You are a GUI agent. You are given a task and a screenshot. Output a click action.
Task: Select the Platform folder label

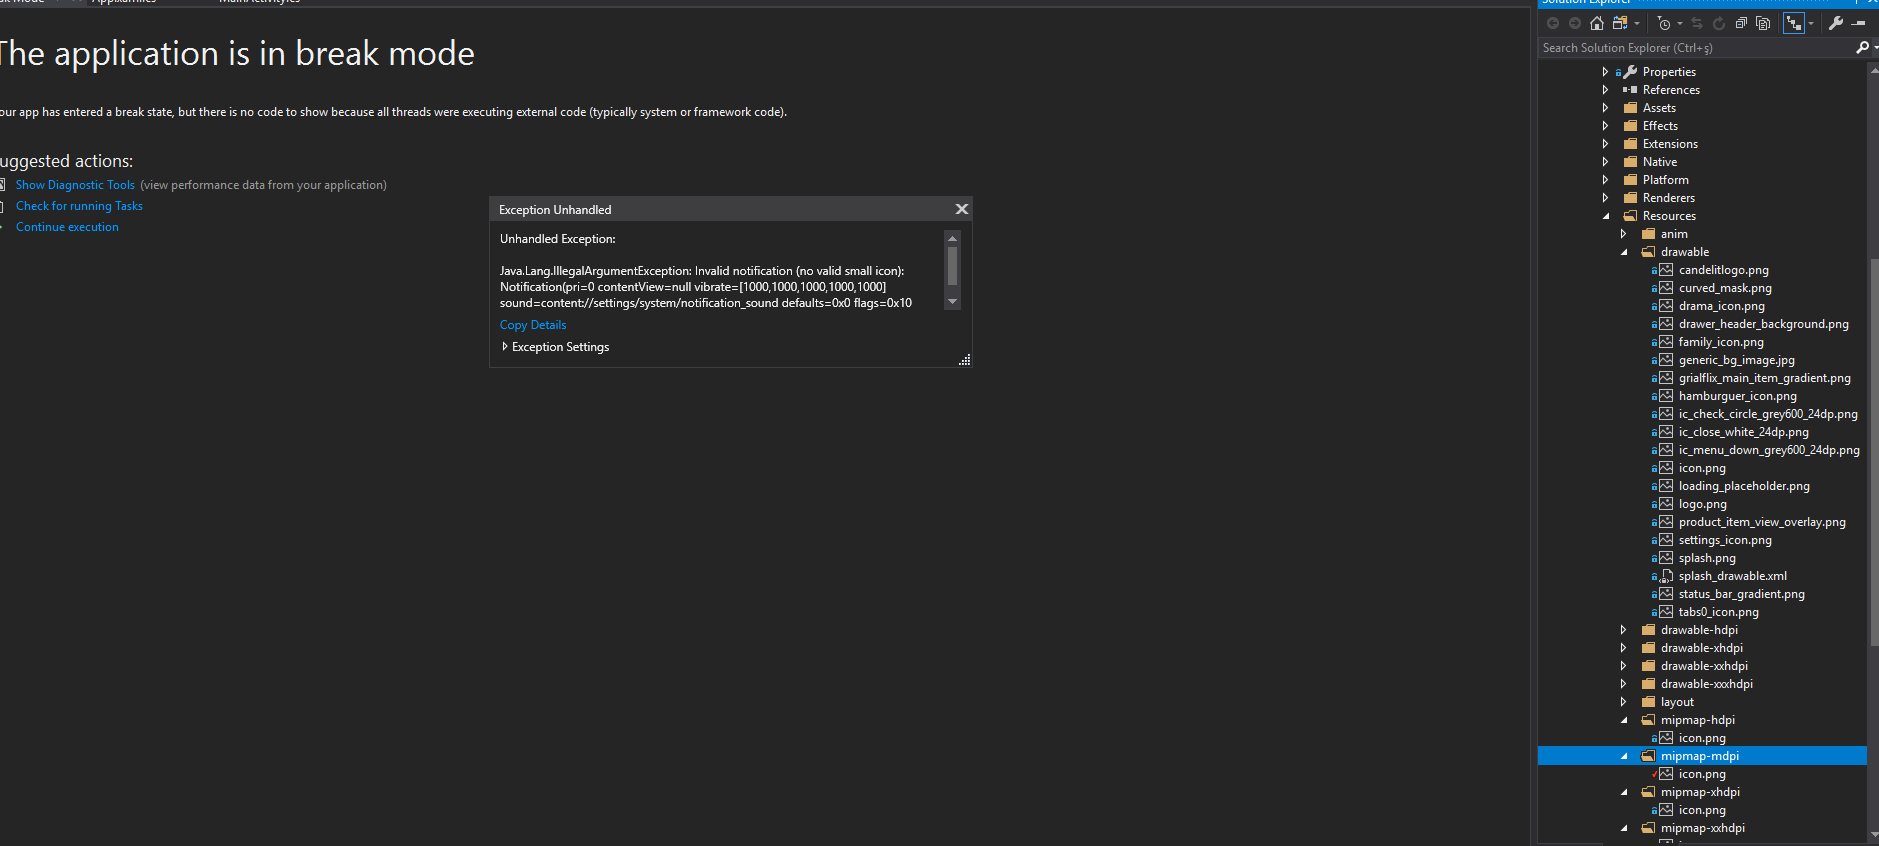tap(1666, 180)
